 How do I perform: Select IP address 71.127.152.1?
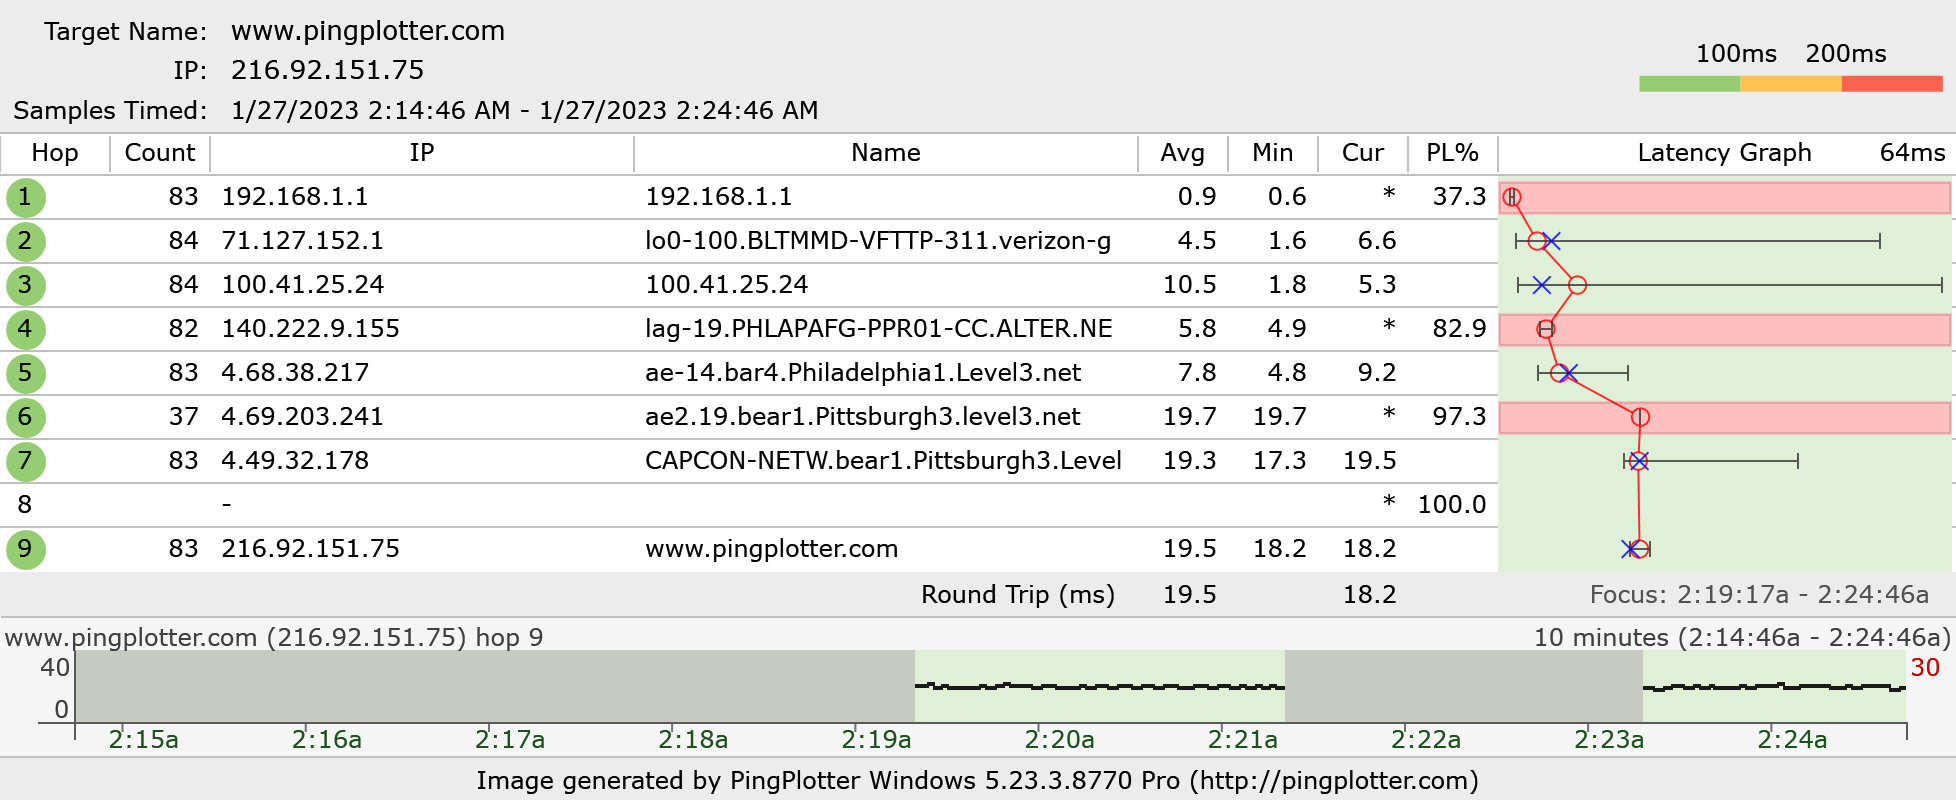(302, 241)
